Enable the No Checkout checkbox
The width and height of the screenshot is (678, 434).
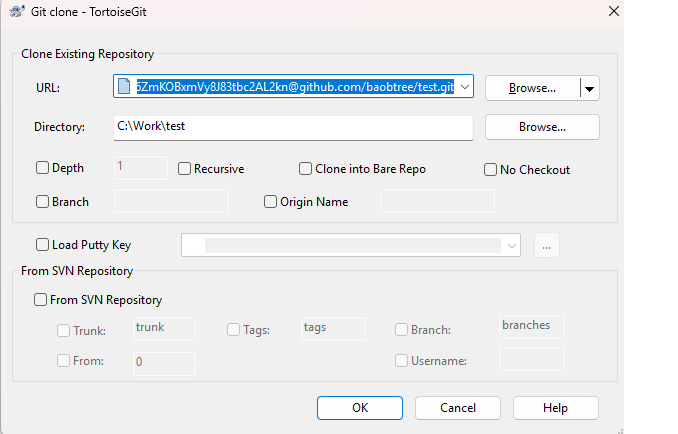point(490,169)
